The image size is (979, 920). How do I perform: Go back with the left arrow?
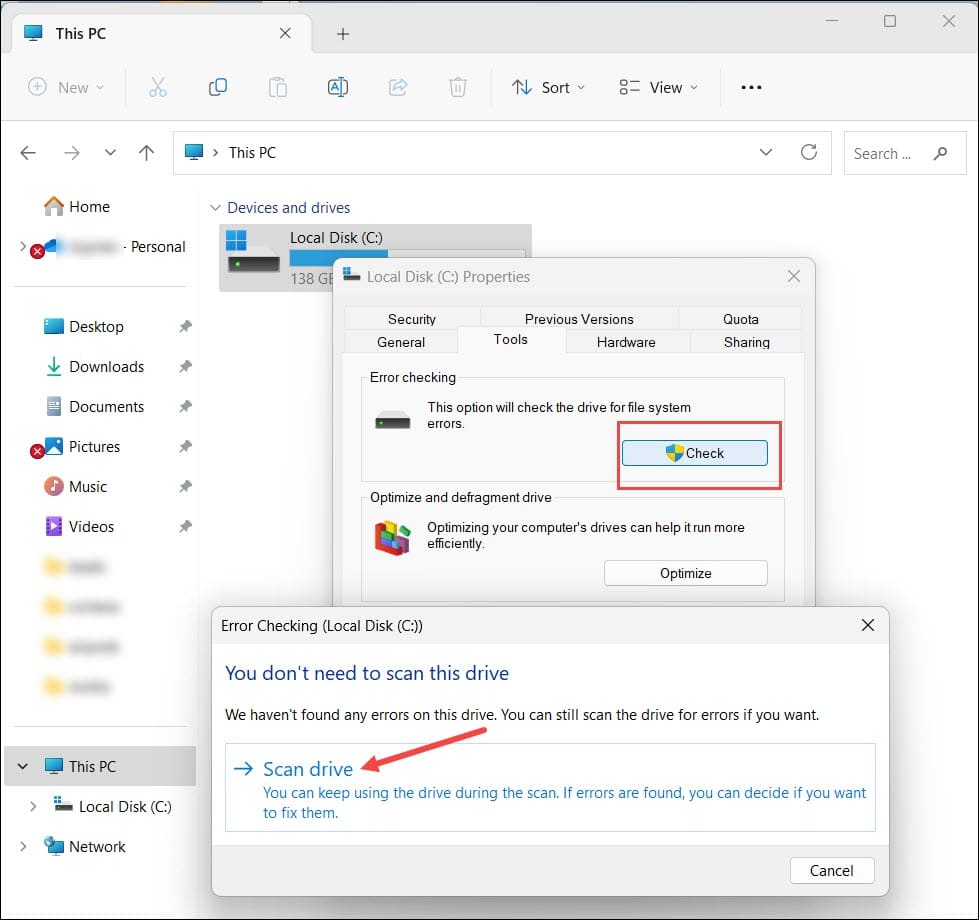click(x=28, y=153)
